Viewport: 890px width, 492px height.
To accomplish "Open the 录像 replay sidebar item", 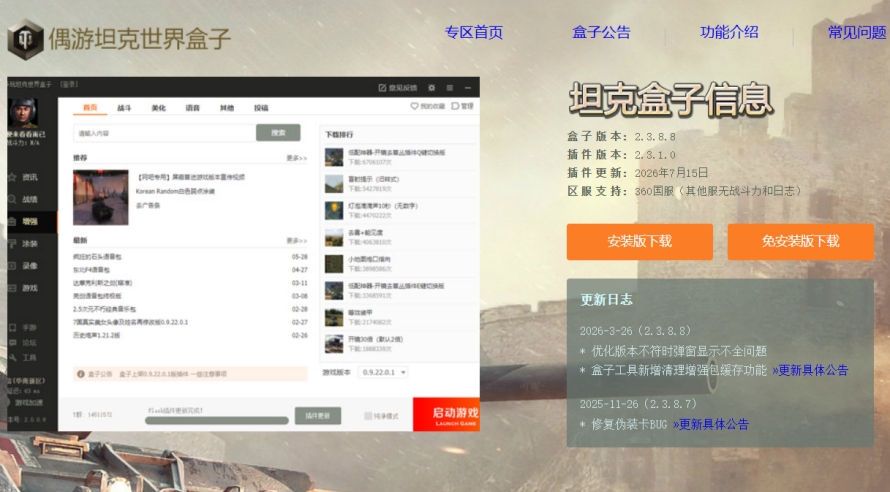I will click(x=24, y=266).
